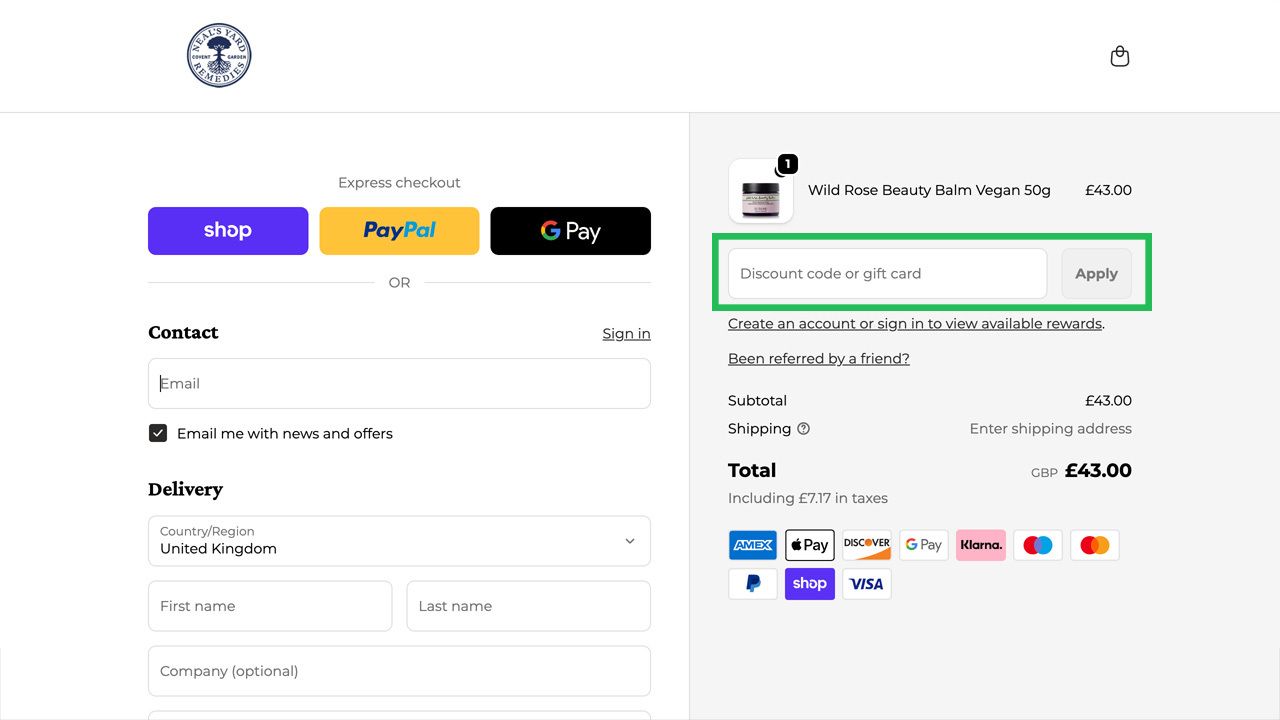
Task: Pay with the PayPal express button
Action: pyautogui.click(x=399, y=230)
